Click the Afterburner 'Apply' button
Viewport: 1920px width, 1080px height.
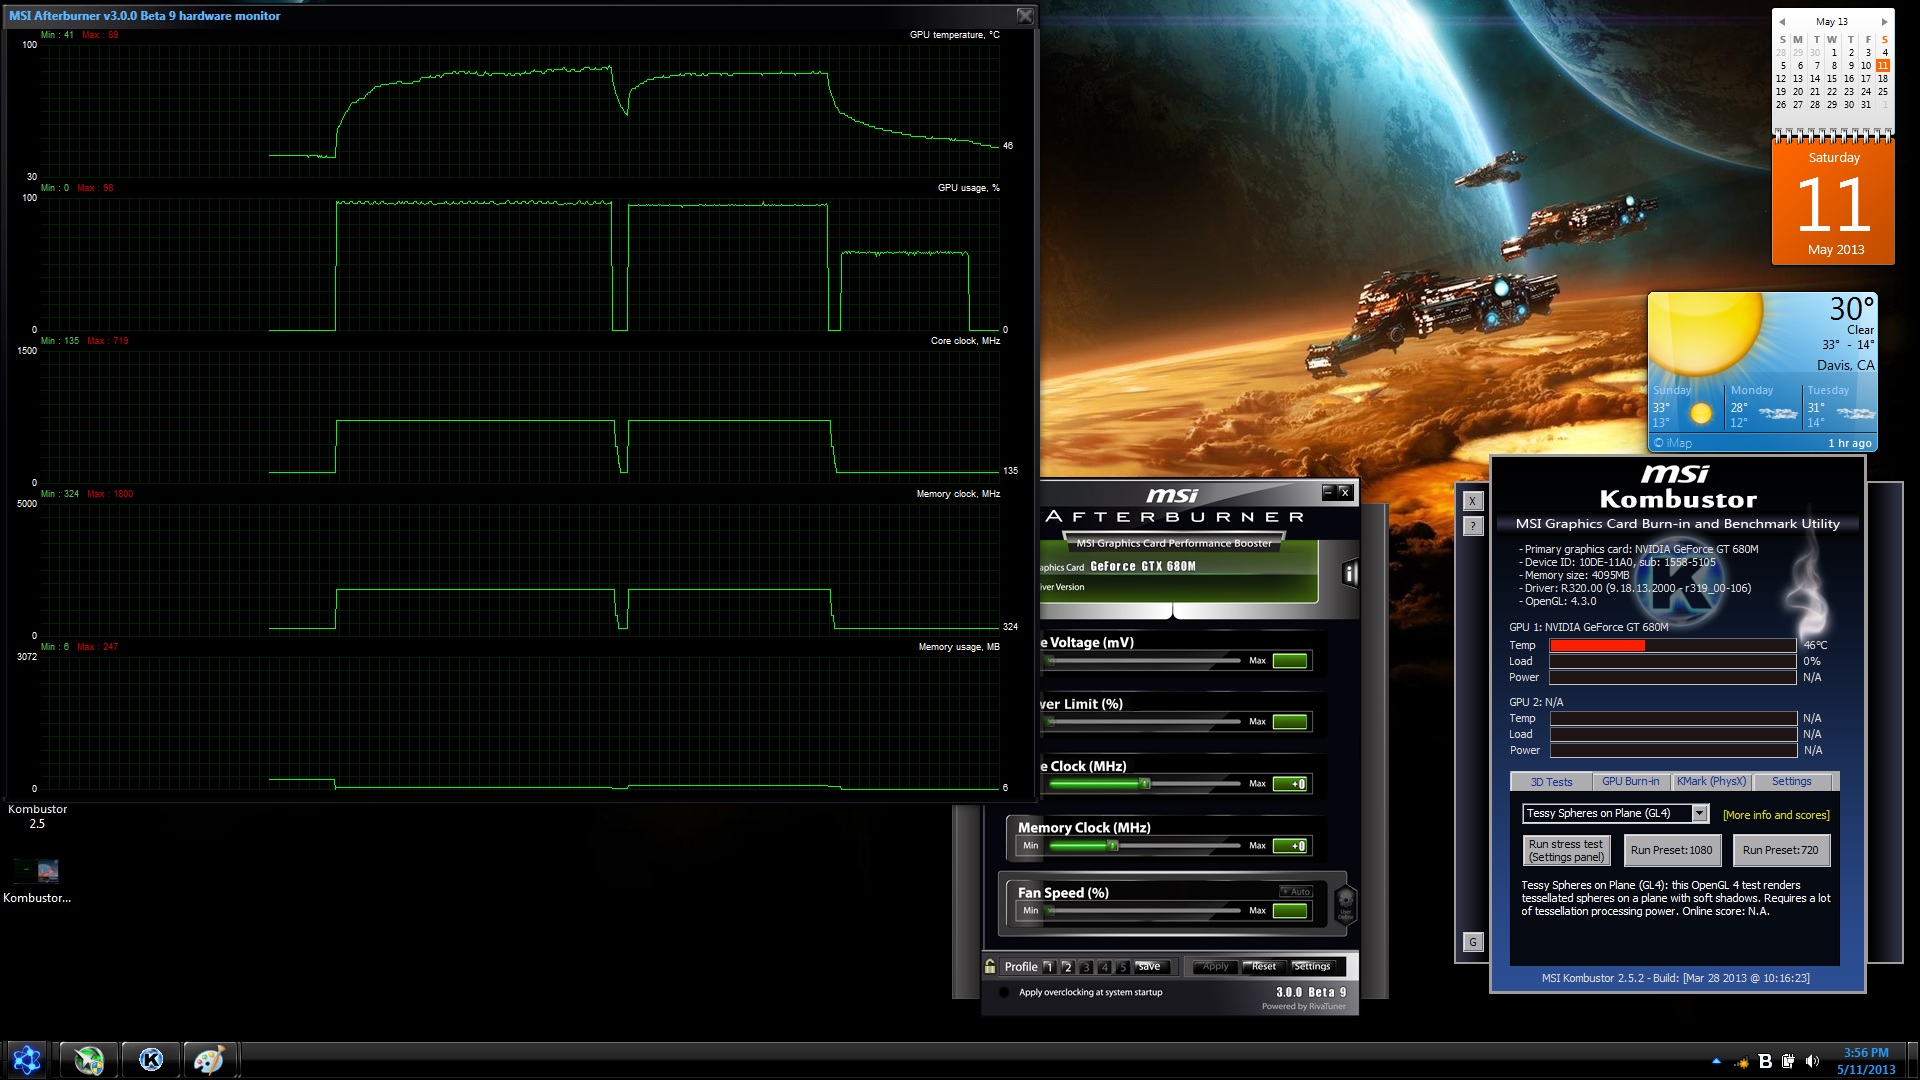1215,967
